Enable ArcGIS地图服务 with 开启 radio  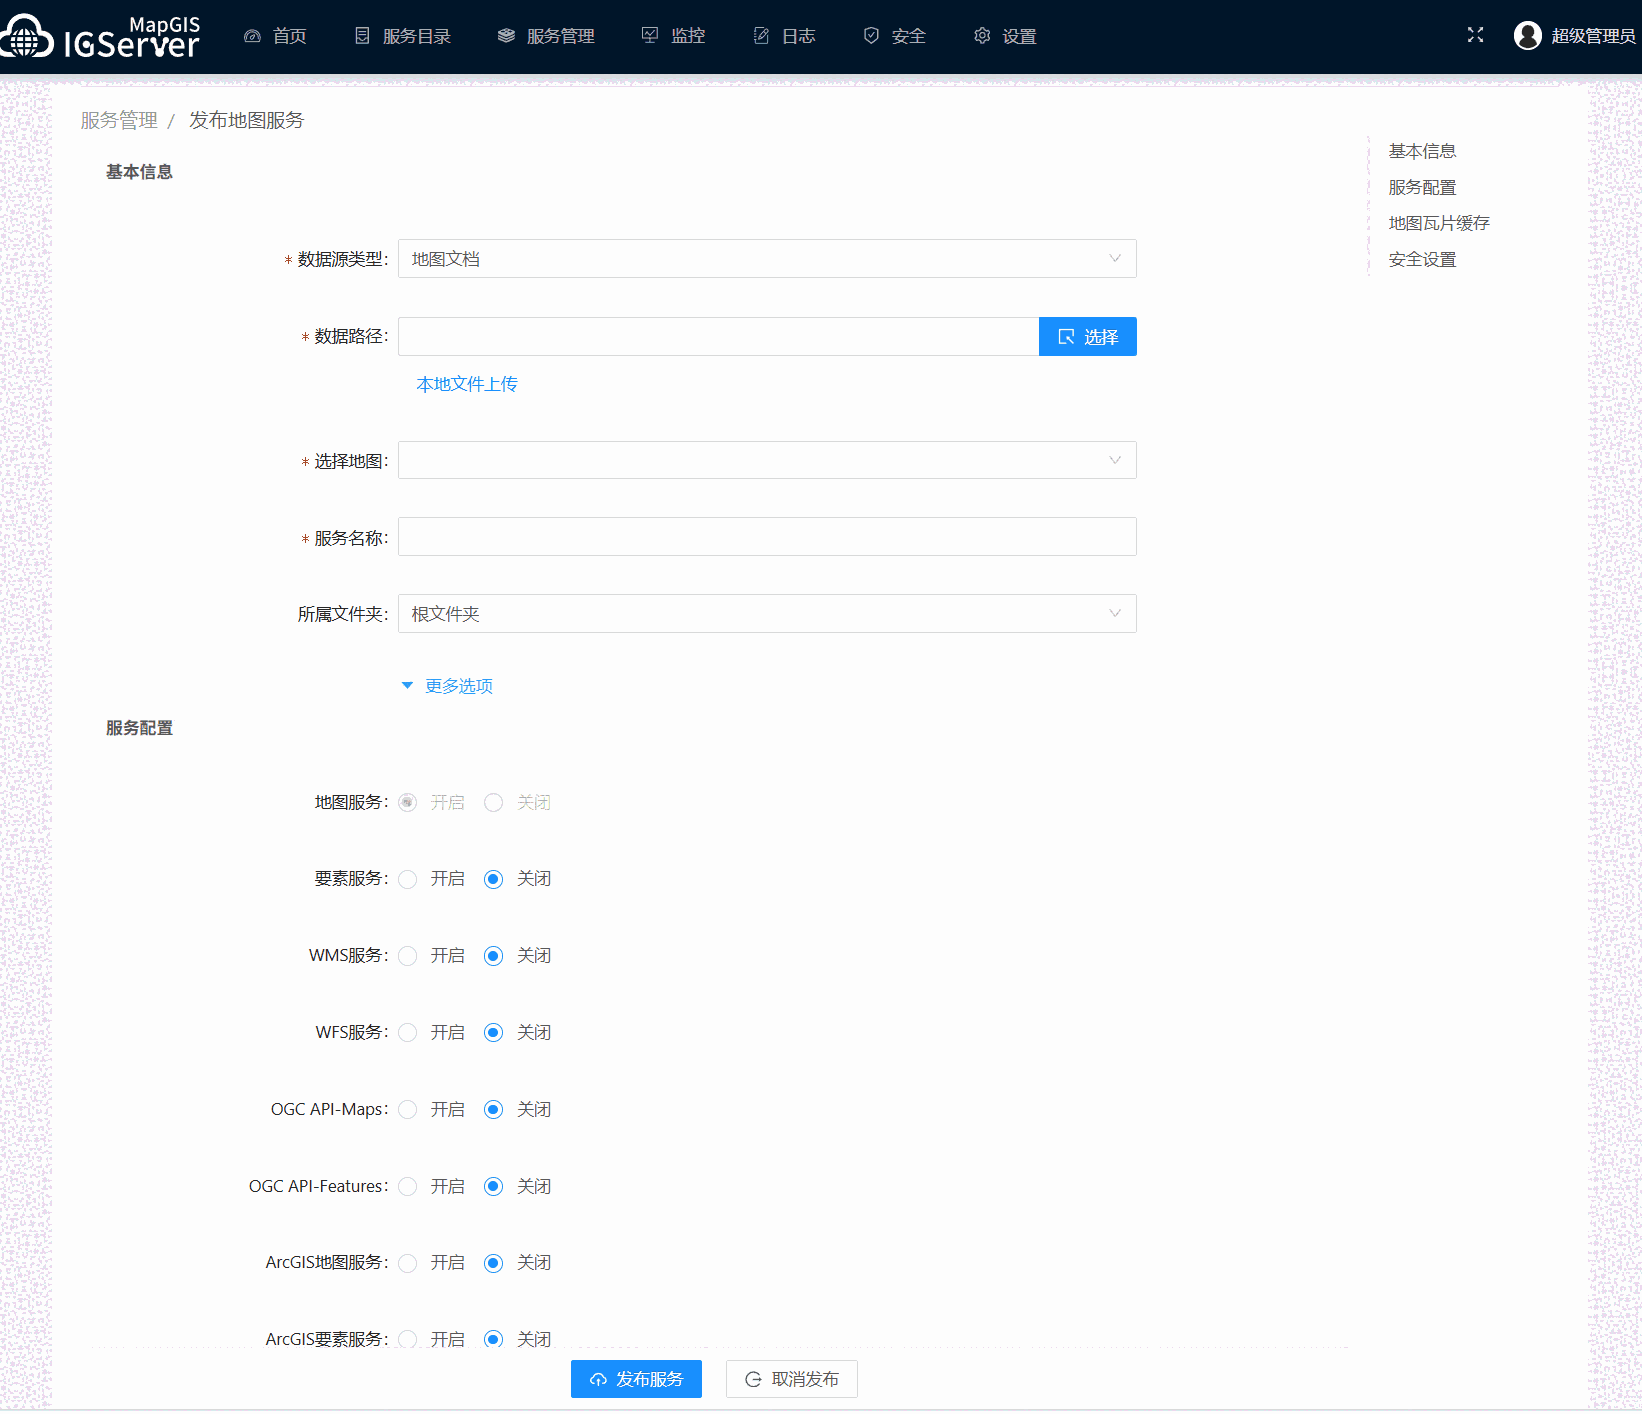click(408, 1263)
